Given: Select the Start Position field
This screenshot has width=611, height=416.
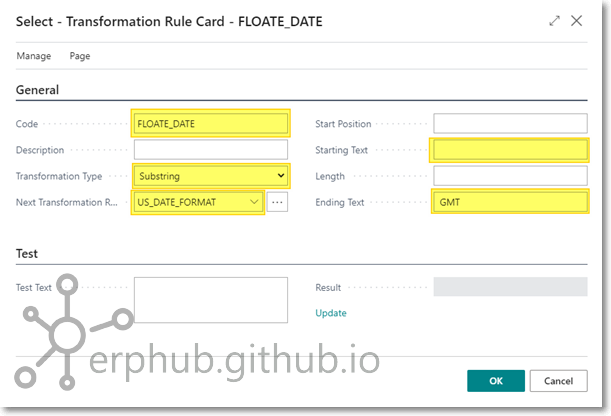Looking at the screenshot, I should coord(510,124).
